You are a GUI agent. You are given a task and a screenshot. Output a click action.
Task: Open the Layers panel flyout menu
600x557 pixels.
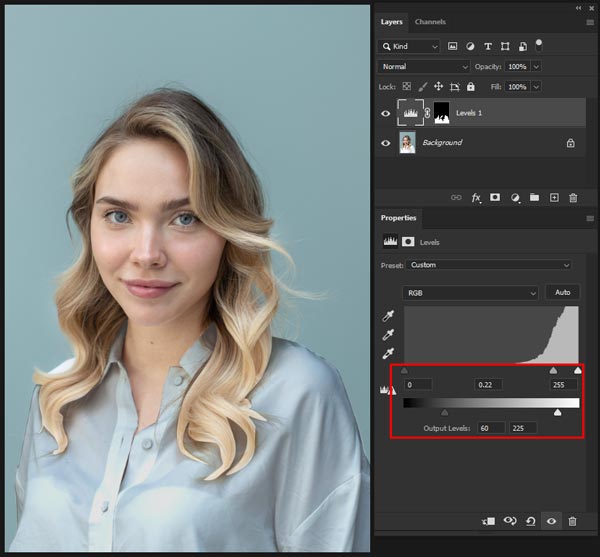(589, 22)
